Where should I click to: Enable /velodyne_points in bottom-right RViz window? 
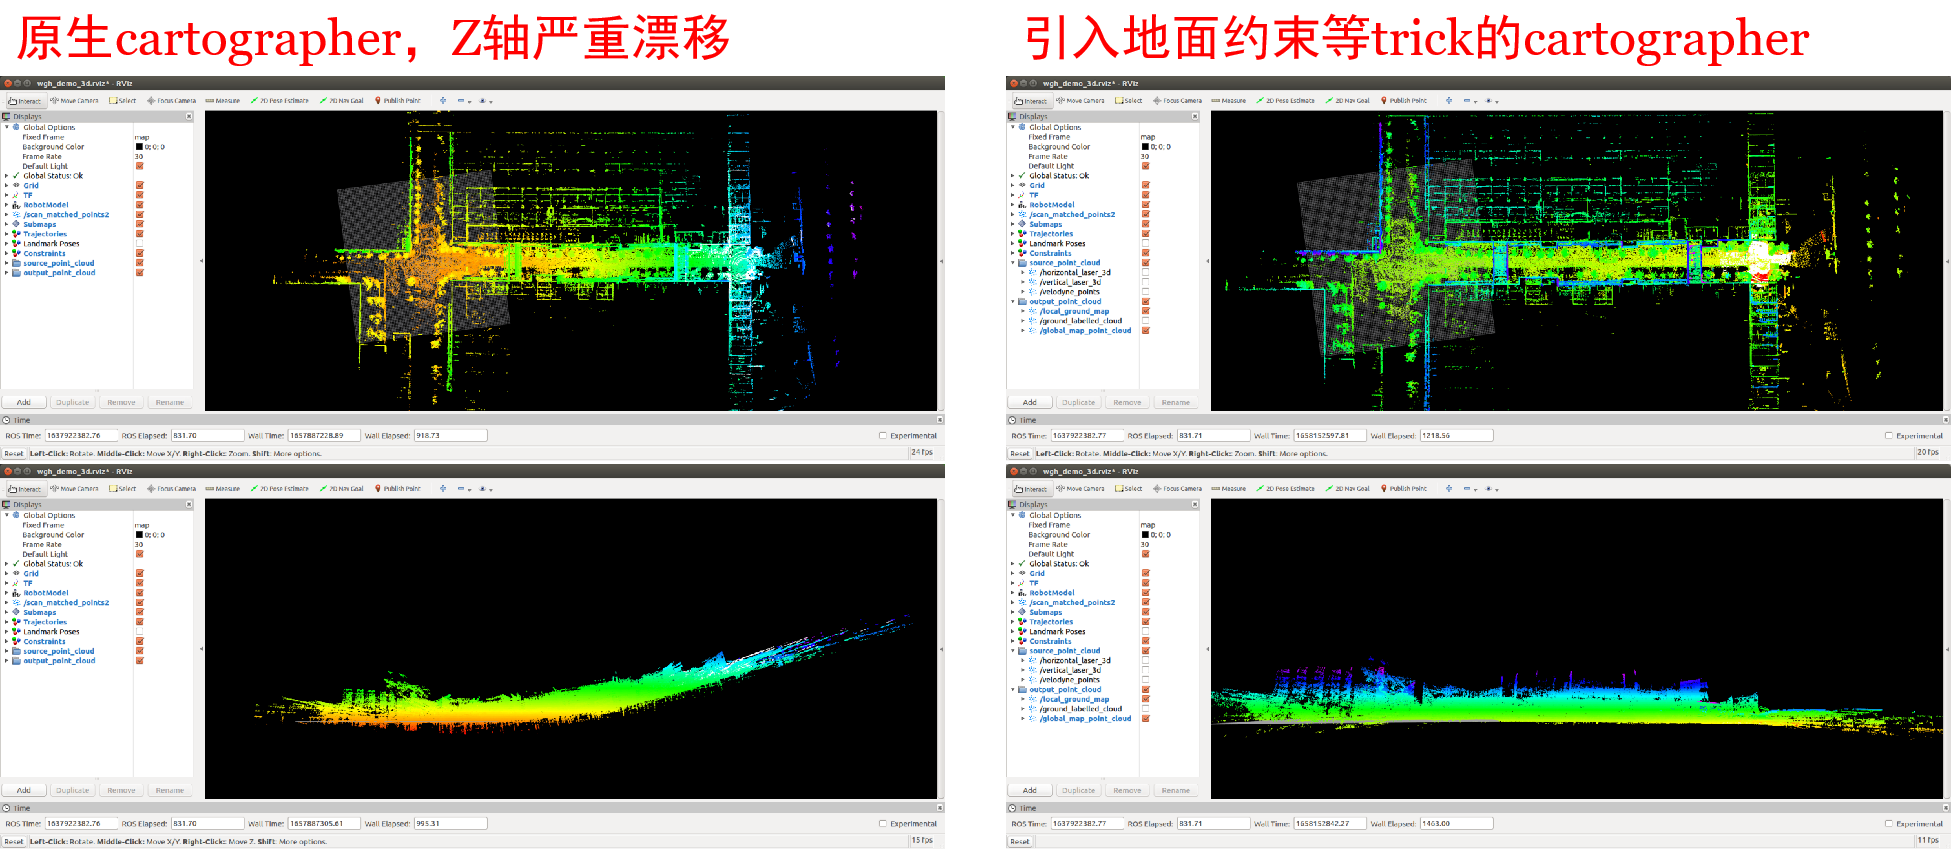click(x=1146, y=680)
